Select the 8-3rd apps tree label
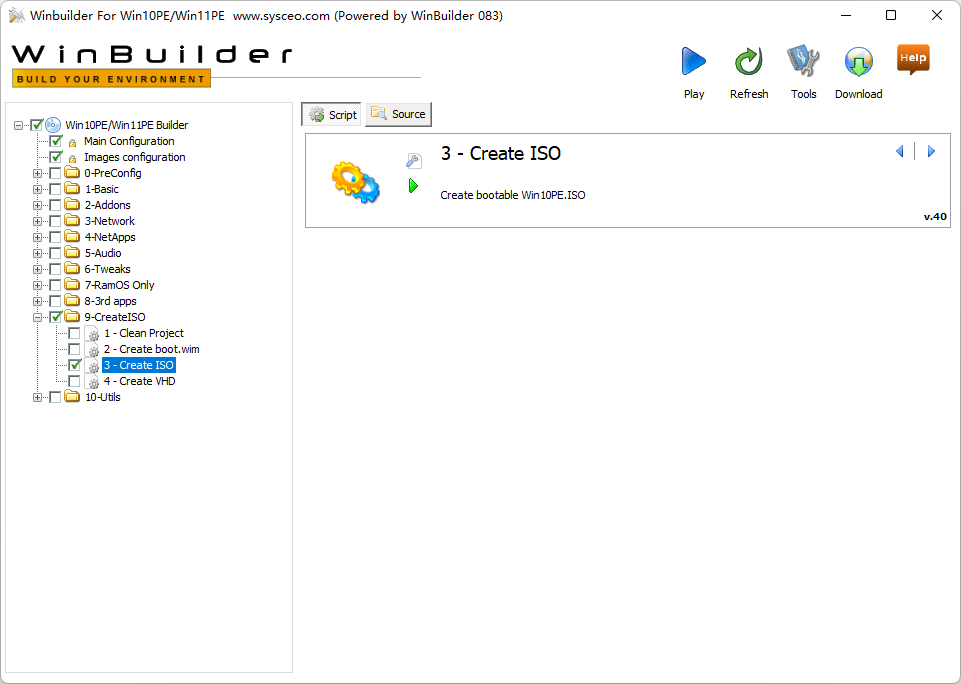 (110, 301)
